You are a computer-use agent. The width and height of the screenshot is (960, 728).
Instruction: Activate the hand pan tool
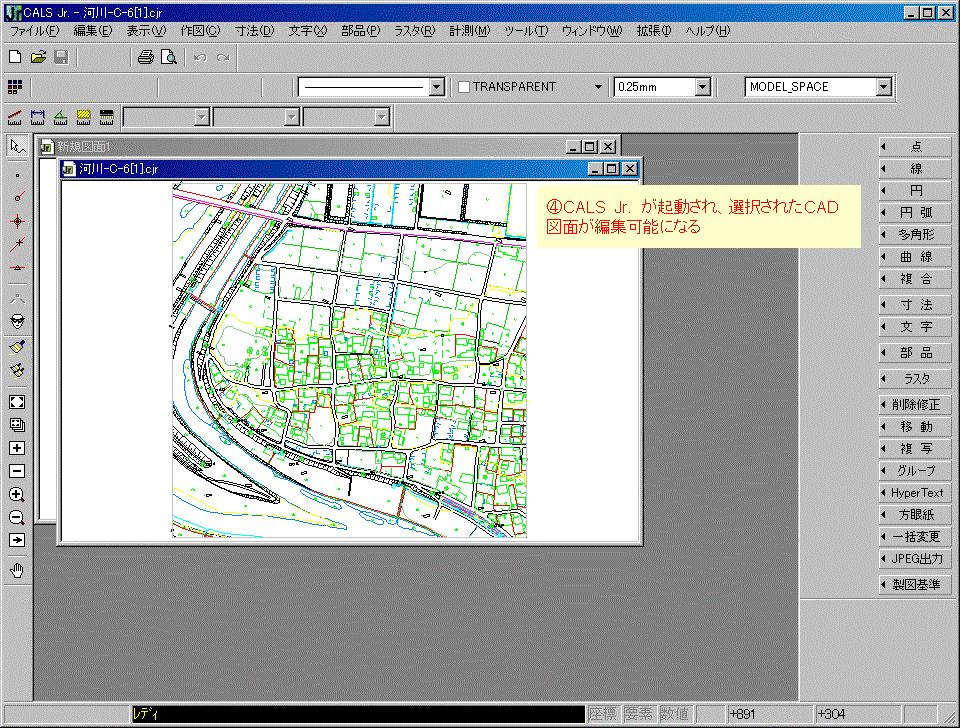click(x=17, y=571)
